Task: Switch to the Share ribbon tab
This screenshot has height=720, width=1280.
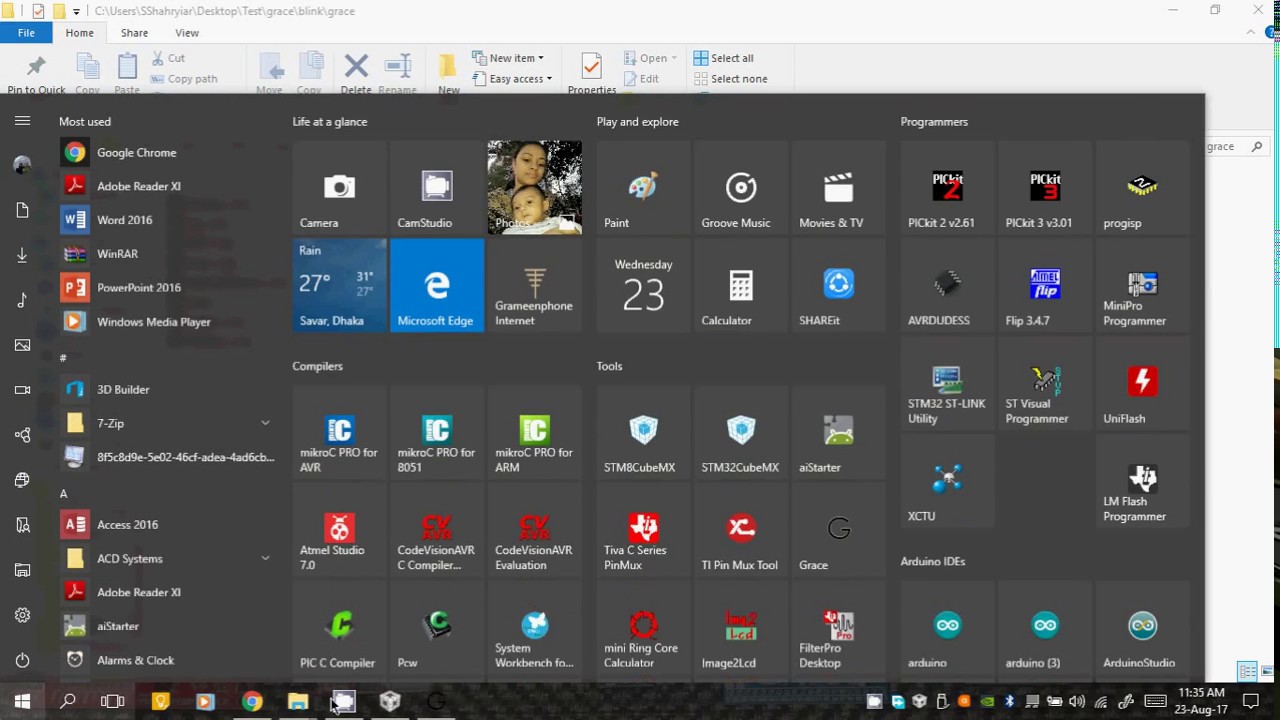Action: pos(134,33)
